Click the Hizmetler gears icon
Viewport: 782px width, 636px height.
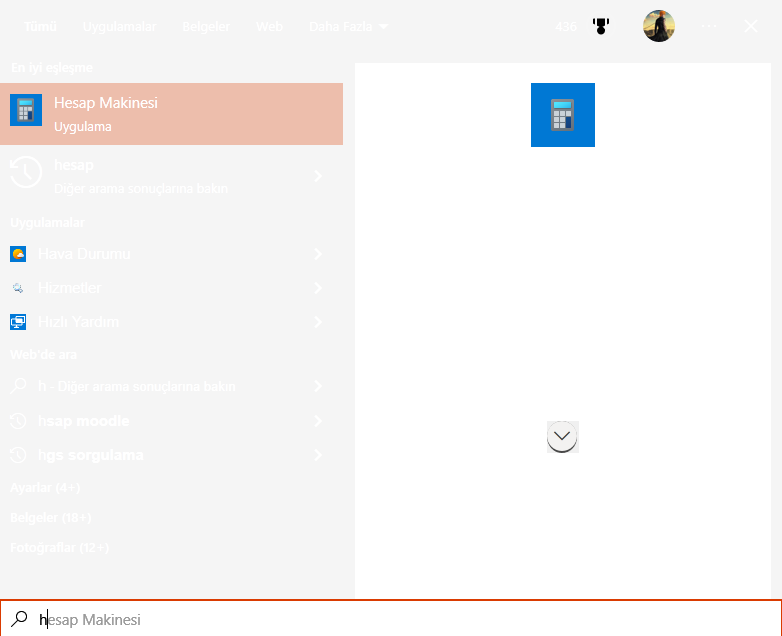click(x=18, y=288)
